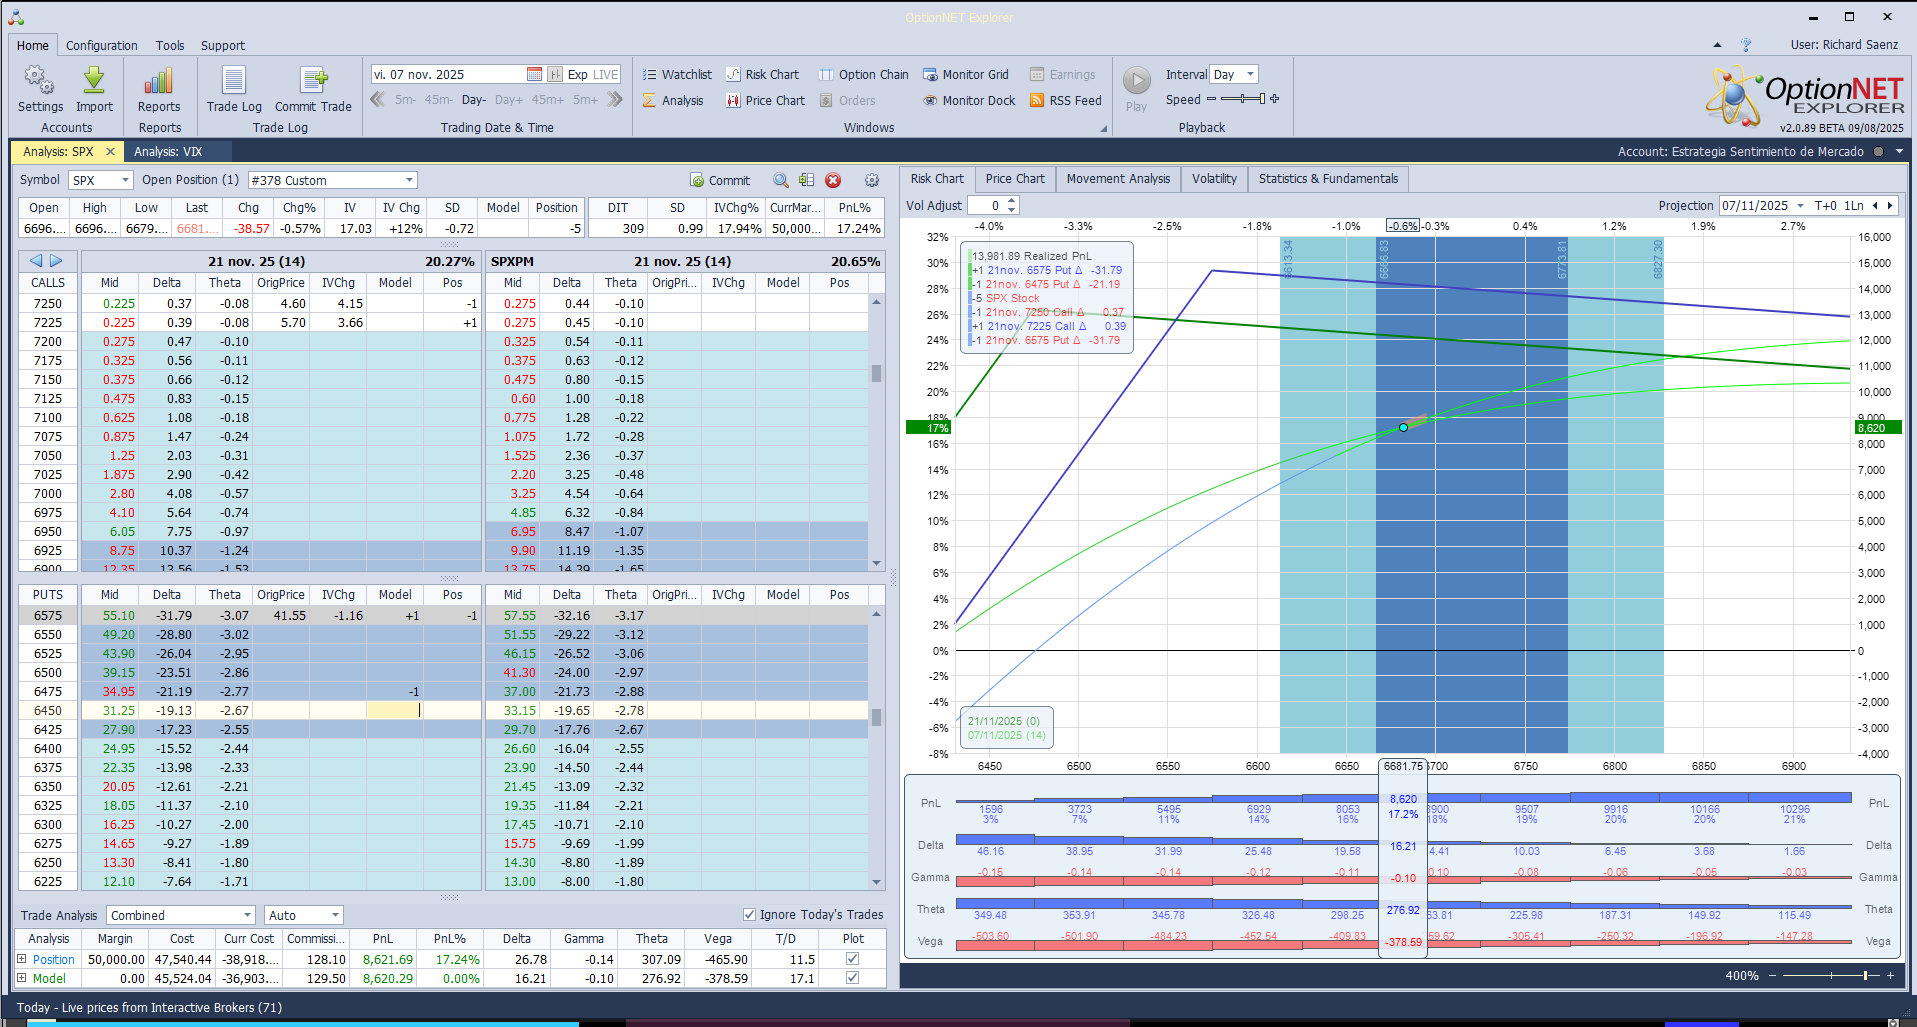This screenshot has height=1027, width=1917.
Task: Open the Support ribbon tab
Action: pyautogui.click(x=222, y=45)
